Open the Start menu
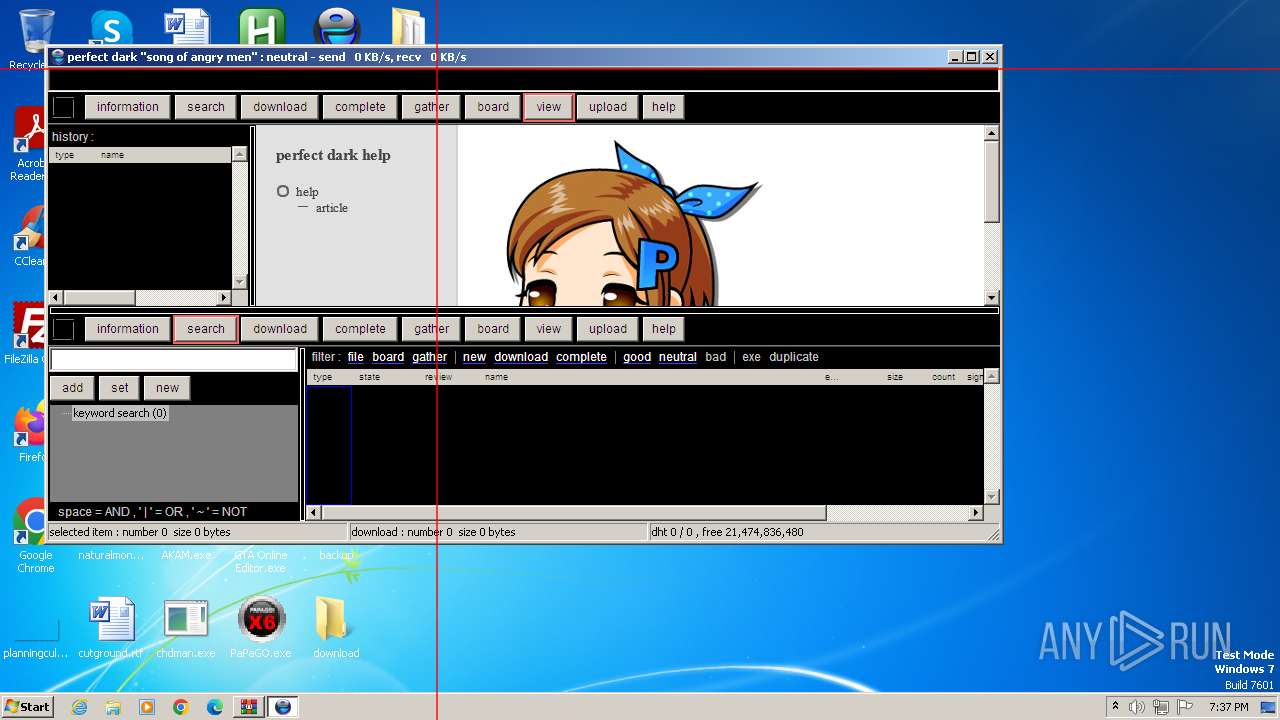Viewport: 1280px width, 720px height. point(28,707)
